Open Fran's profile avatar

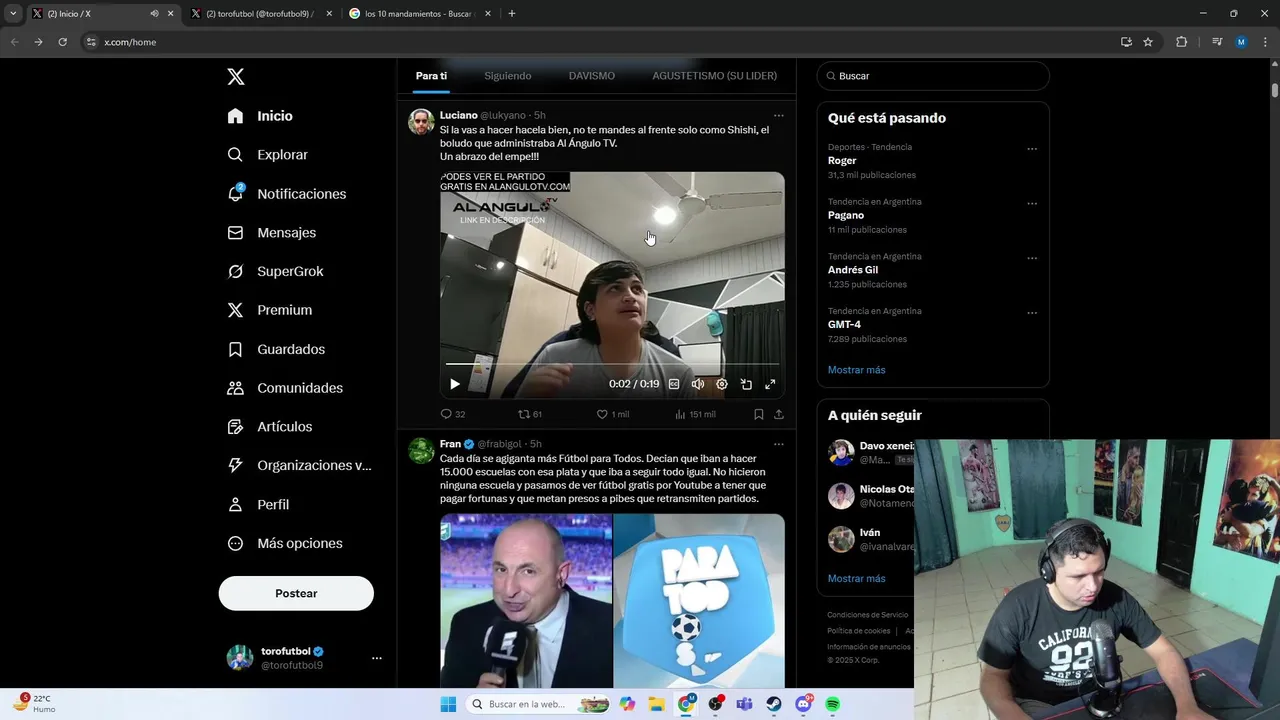click(x=421, y=451)
